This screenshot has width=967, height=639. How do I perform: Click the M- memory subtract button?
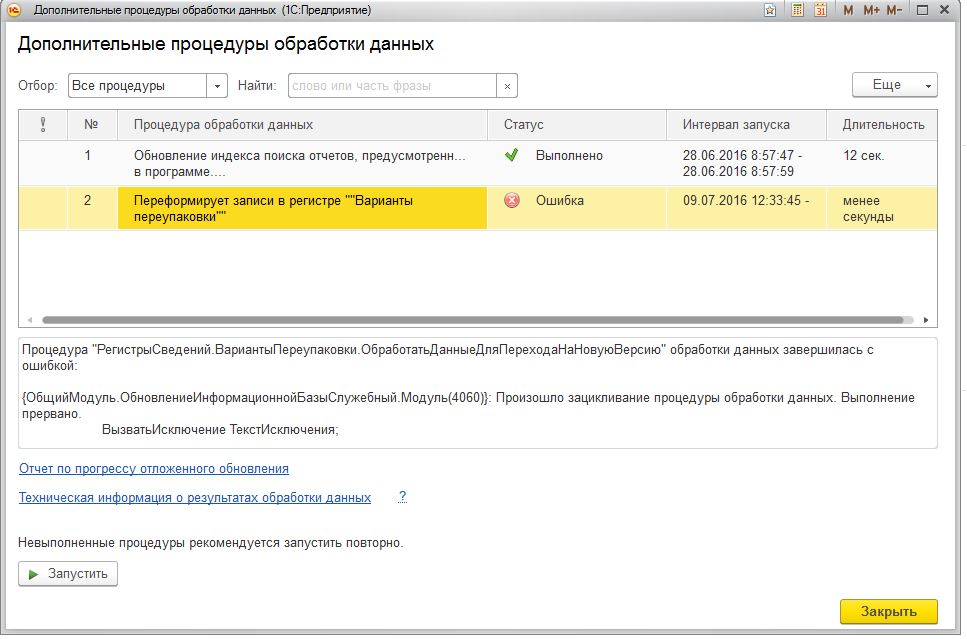click(x=894, y=10)
